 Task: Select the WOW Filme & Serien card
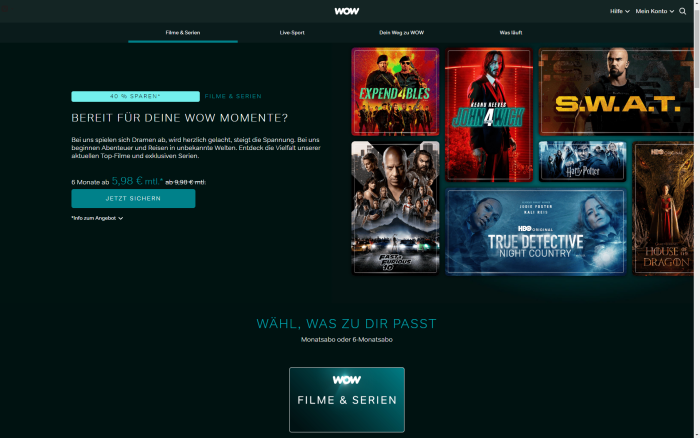pos(347,400)
